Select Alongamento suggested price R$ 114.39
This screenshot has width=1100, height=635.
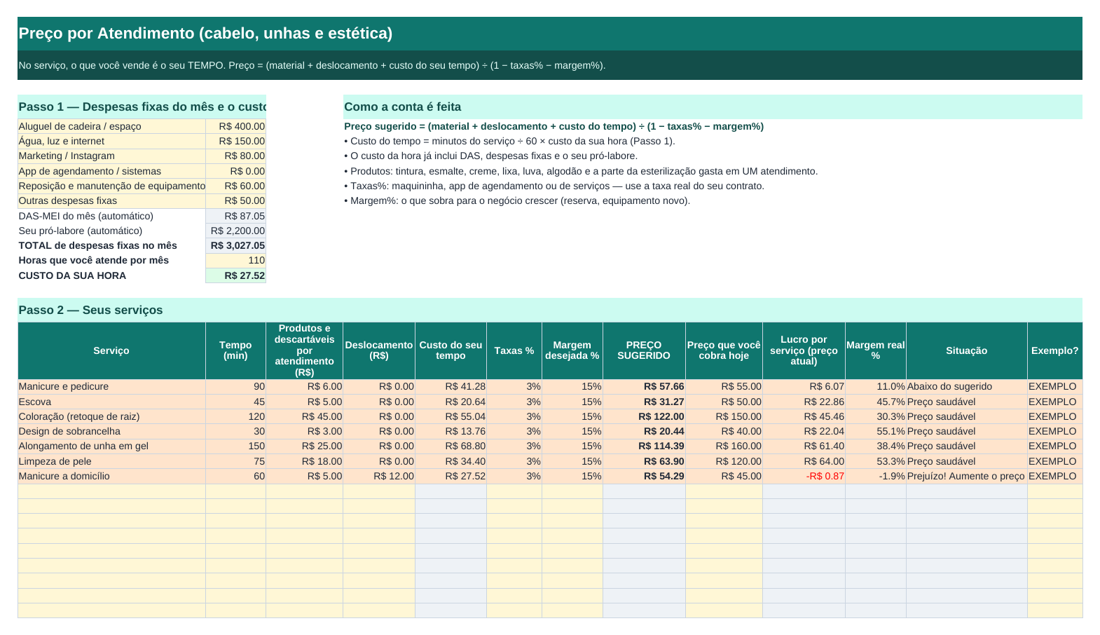tap(644, 446)
